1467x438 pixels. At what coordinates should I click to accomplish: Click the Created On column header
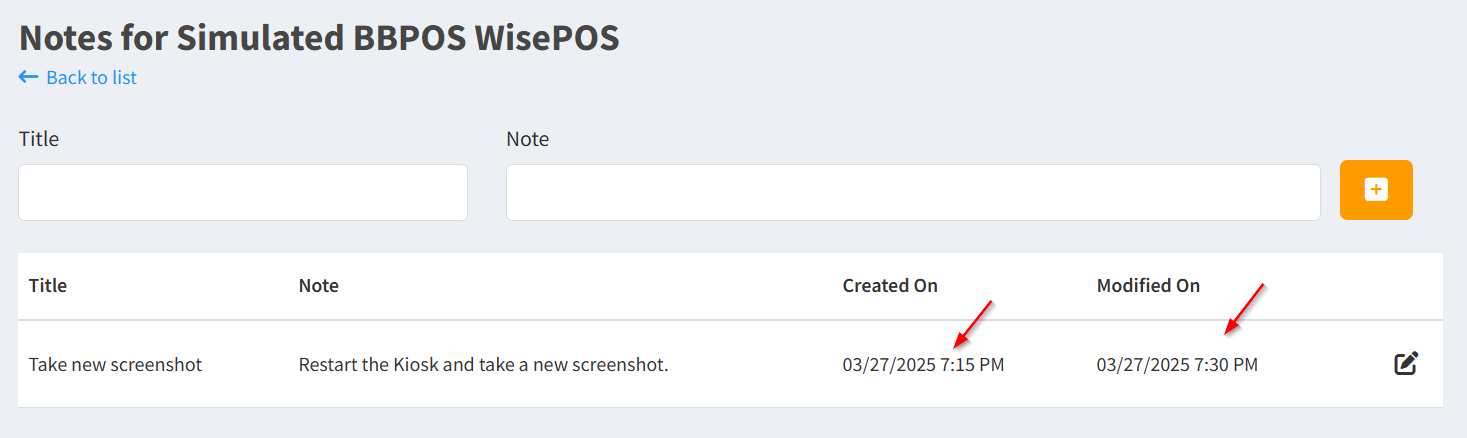point(890,285)
